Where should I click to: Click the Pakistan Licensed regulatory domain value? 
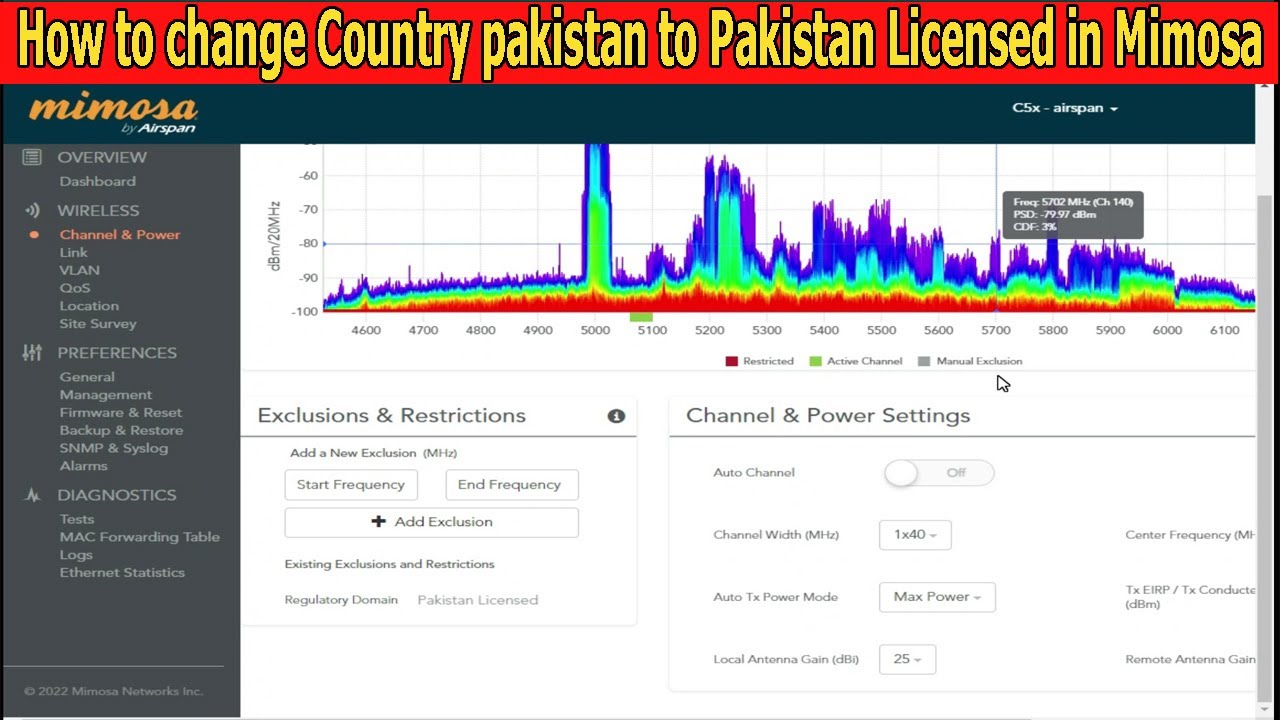point(478,600)
